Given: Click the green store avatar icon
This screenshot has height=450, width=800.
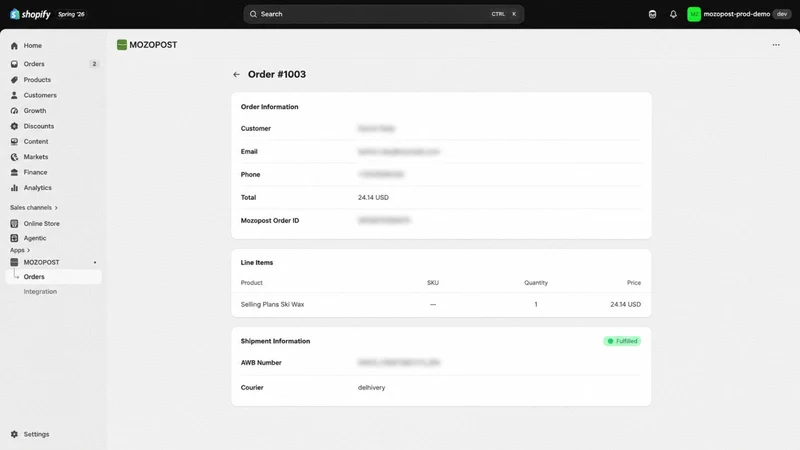Looking at the screenshot, I should coord(694,14).
